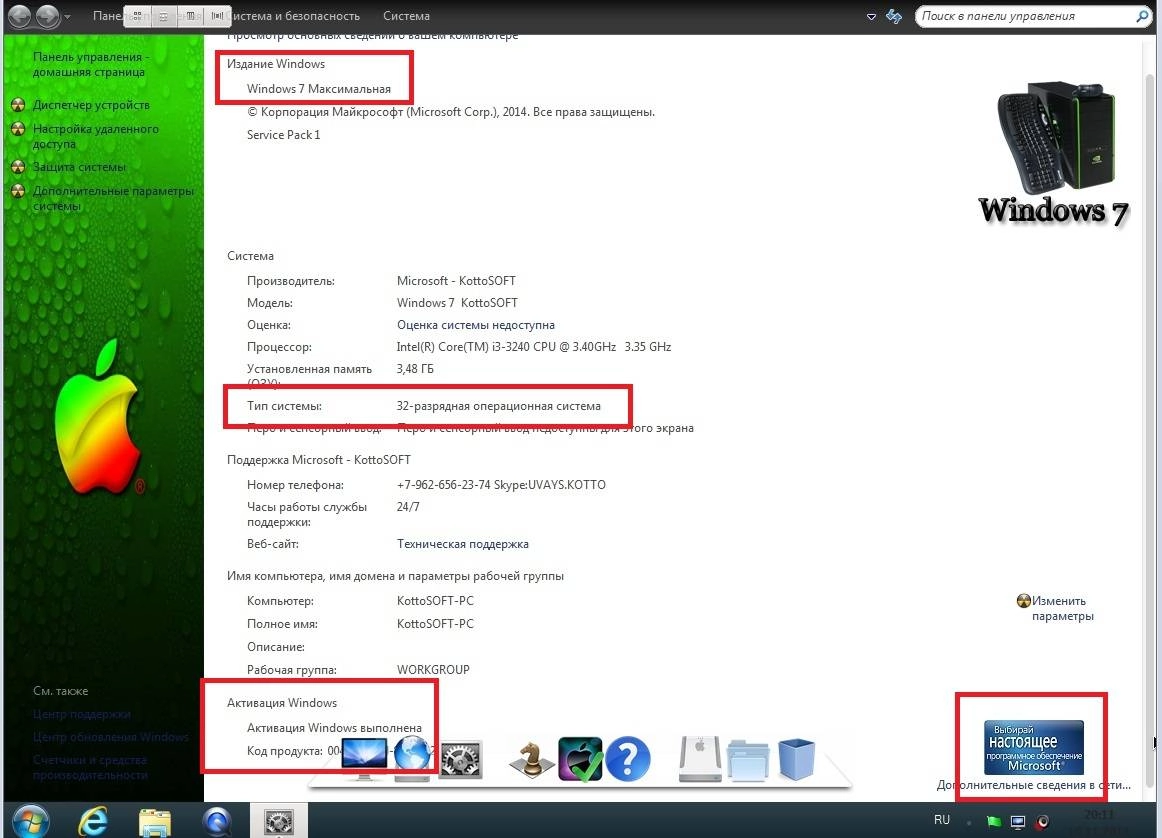Select '+7-962-656-23-74 Skype:UVAYS.KOTTO' phone text
Screen dimensions: 1162x838
coord(501,485)
